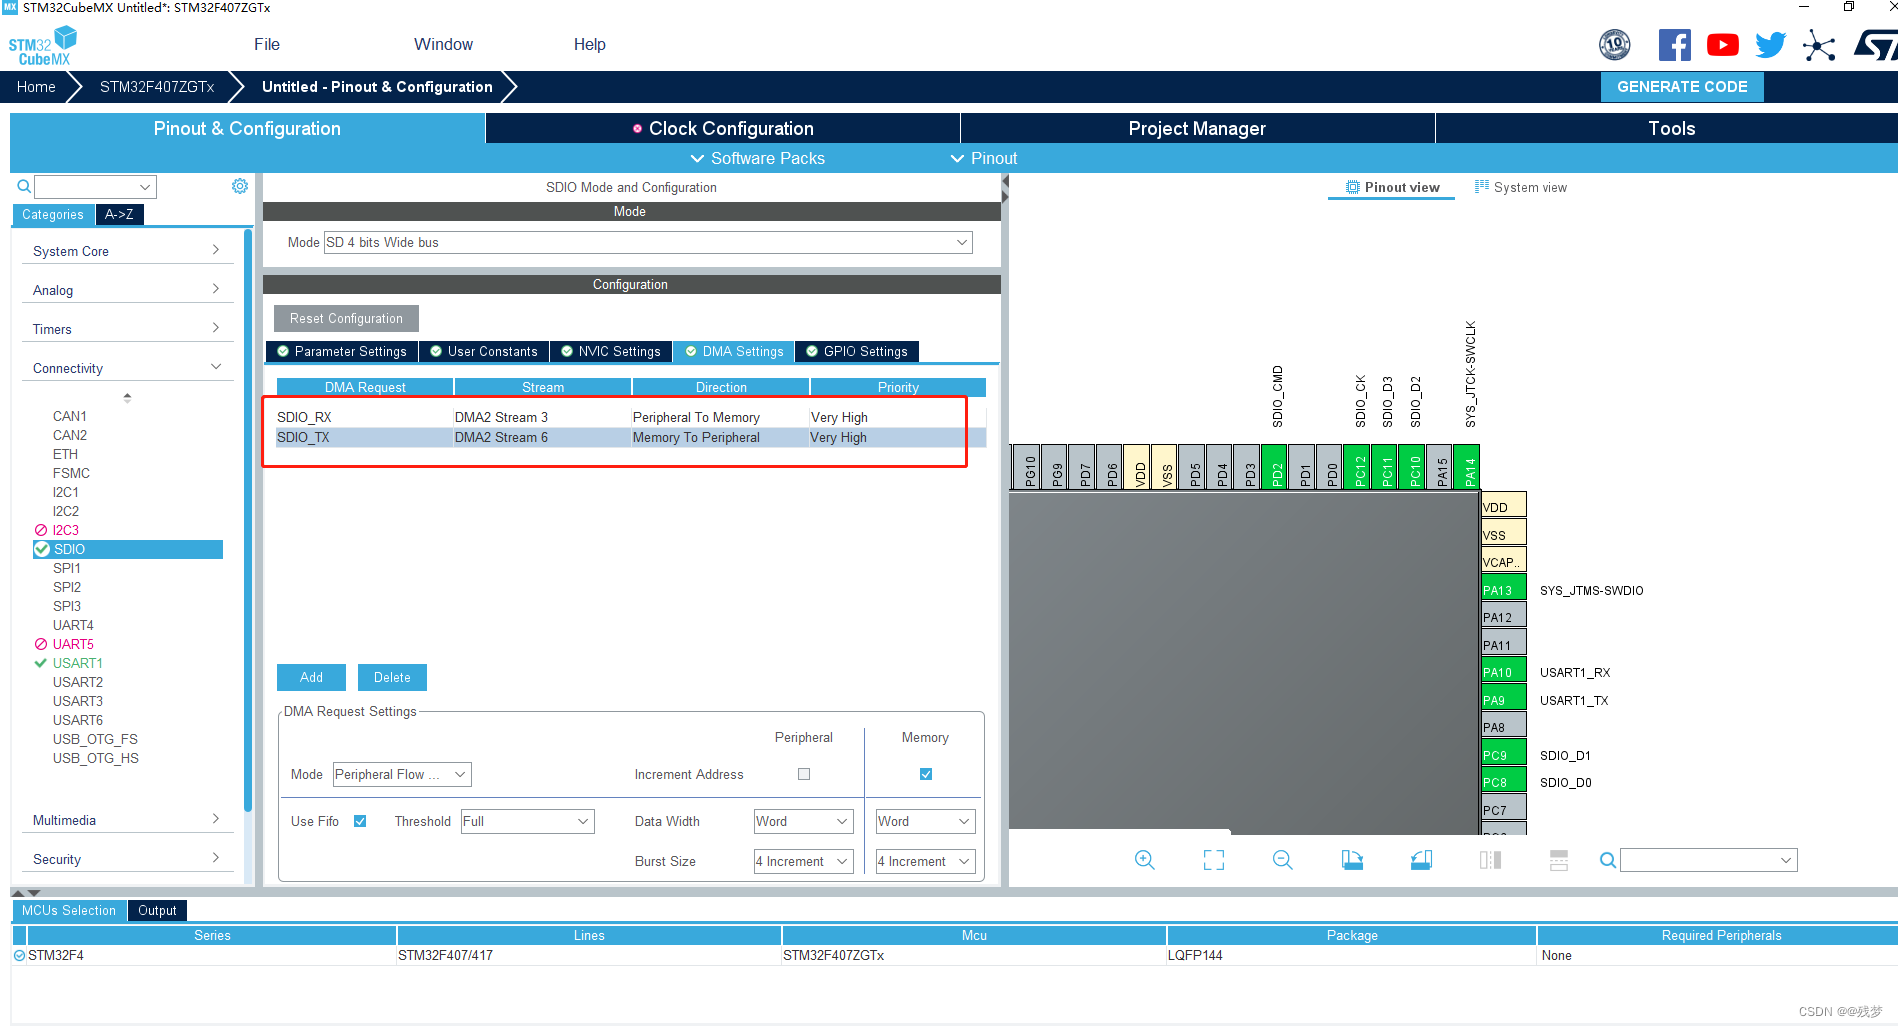Open the GPIO Settings tab

(857, 351)
